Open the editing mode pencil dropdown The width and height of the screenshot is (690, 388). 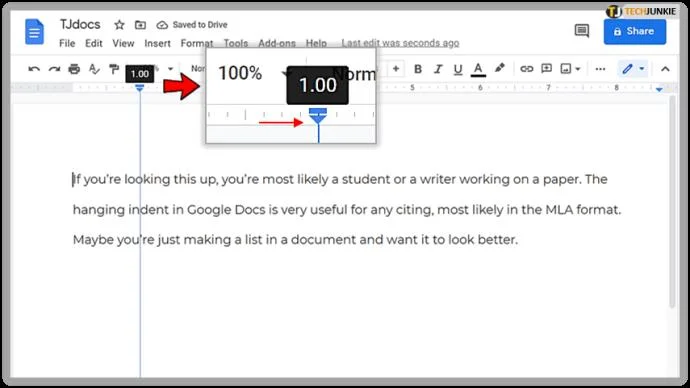pyautogui.click(x=633, y=69)
